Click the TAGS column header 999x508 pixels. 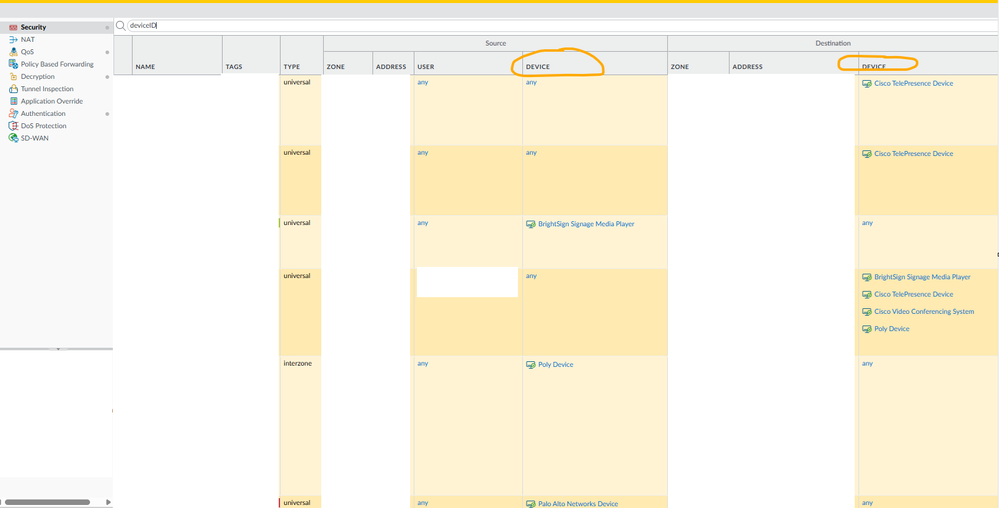(234, 66)
